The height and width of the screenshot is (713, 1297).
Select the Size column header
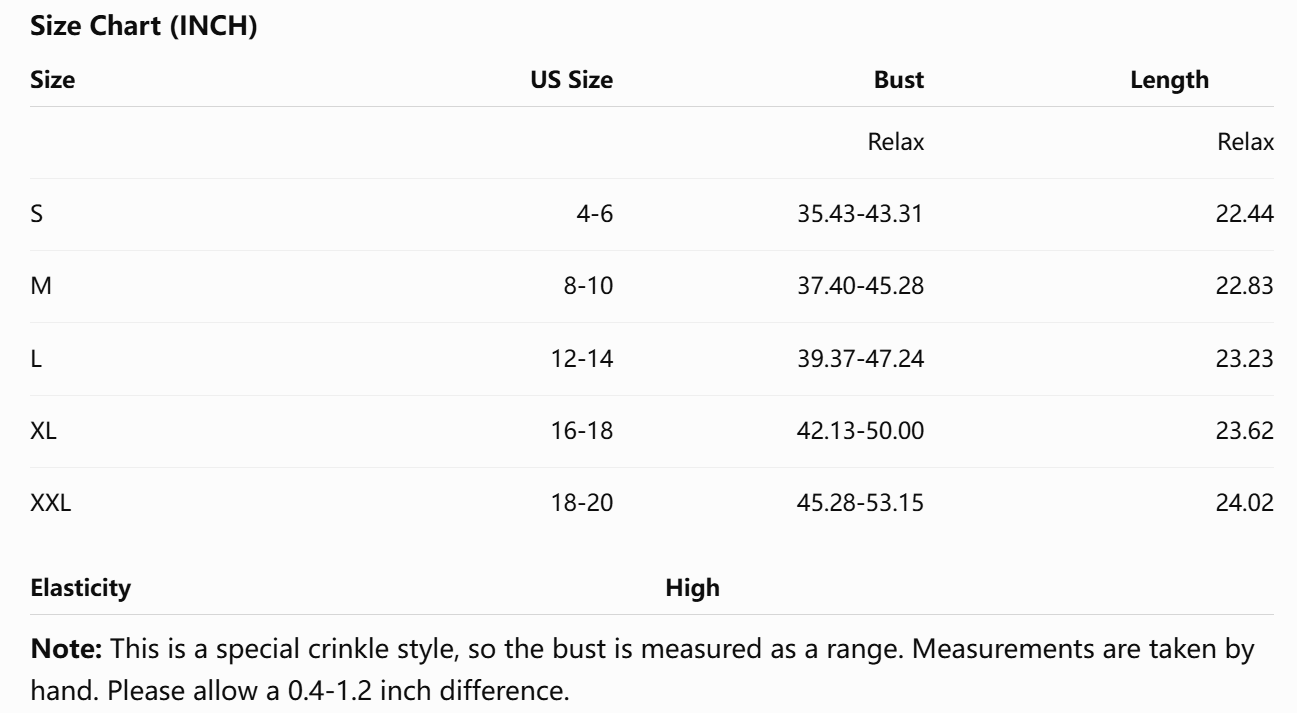(x=53, y=80)
